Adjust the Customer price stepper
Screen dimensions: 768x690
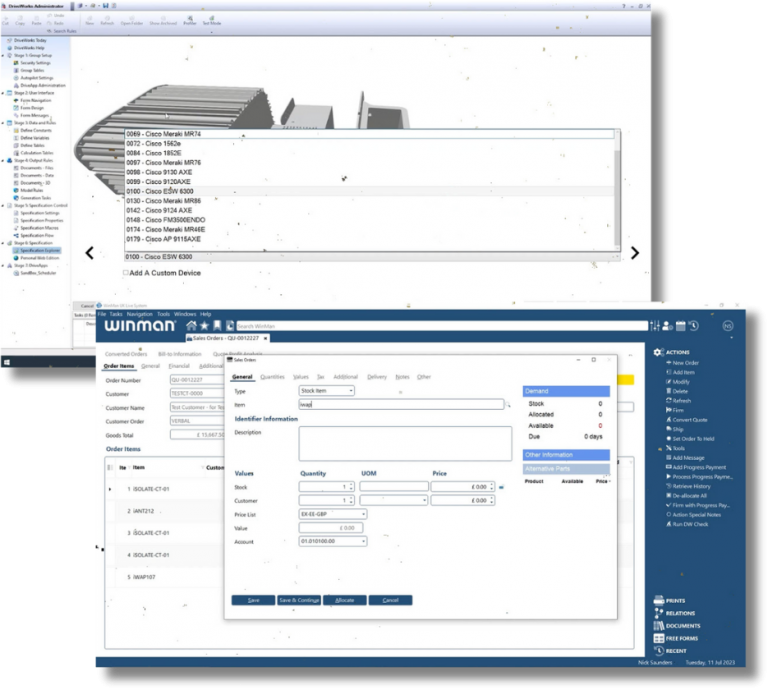[492, 500]
